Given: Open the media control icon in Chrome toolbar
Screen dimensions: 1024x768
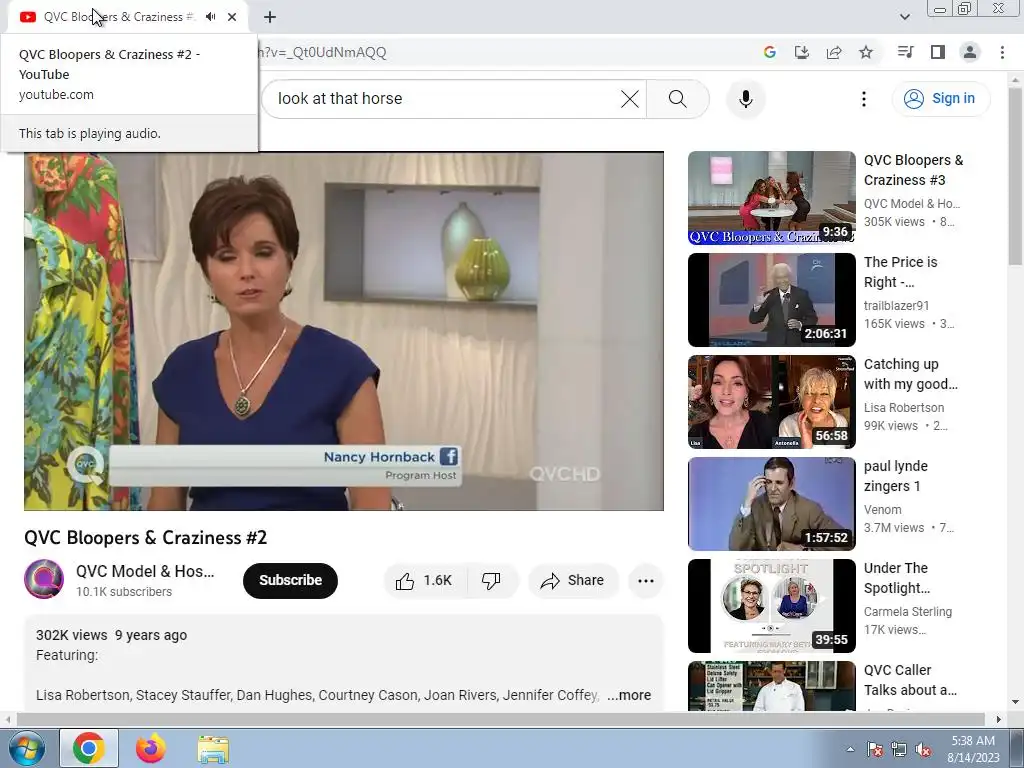Looking at the screenshot, I should click(905, 52).
